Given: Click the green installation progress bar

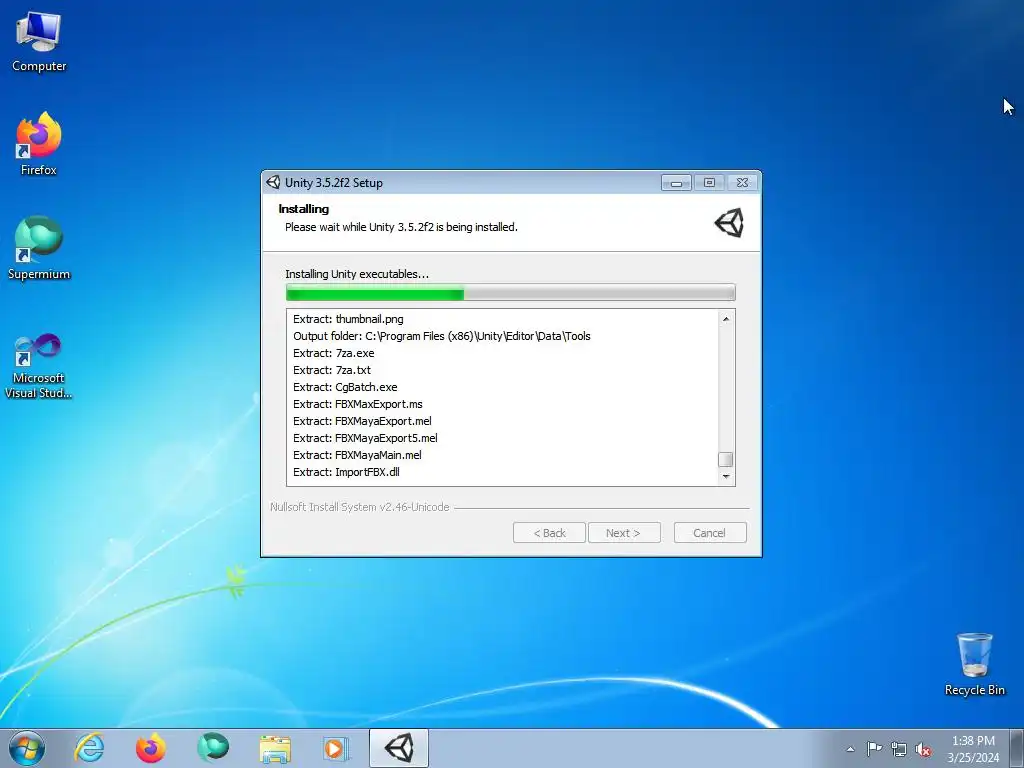Looking at the screenshot, I should click(510, 293).
